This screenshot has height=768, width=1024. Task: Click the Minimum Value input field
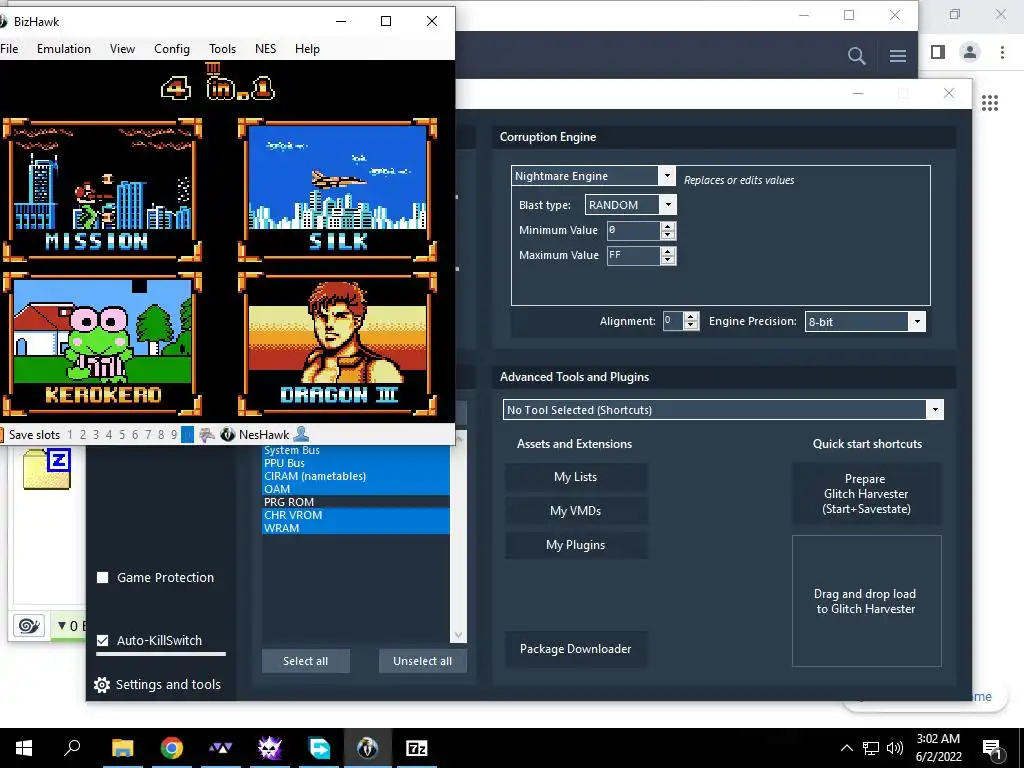click(x=633, y=230)
